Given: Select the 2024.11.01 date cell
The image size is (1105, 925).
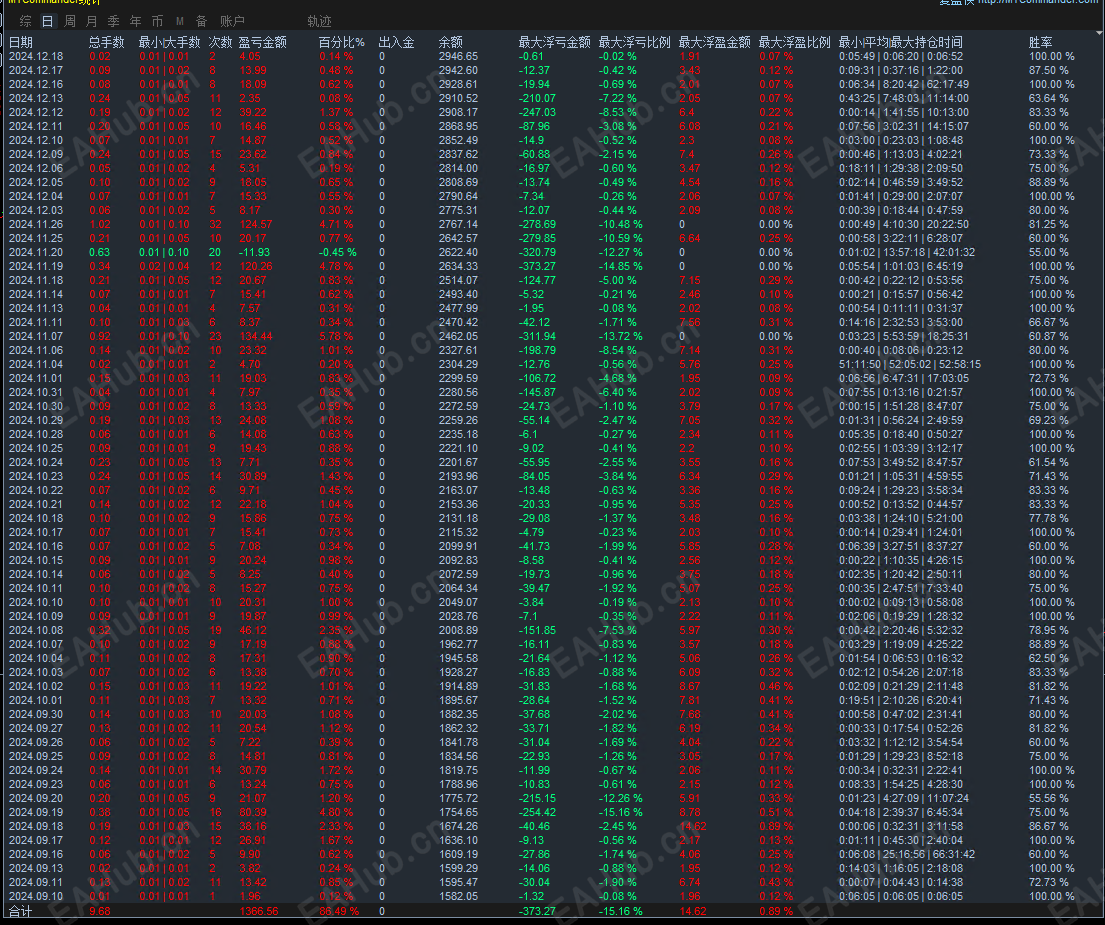Looking at the screenshot, I should [x=36, y=378].
